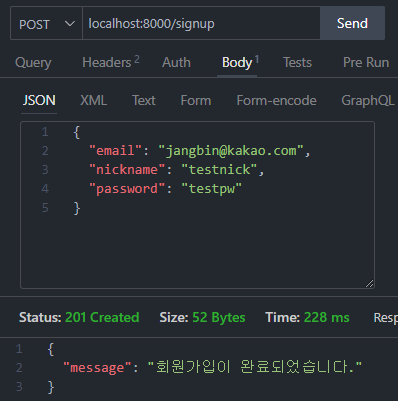The width and height of the screenshot is (398, 401).
Task: Switch to the Query tab
Action: click(x=33, y=62)
